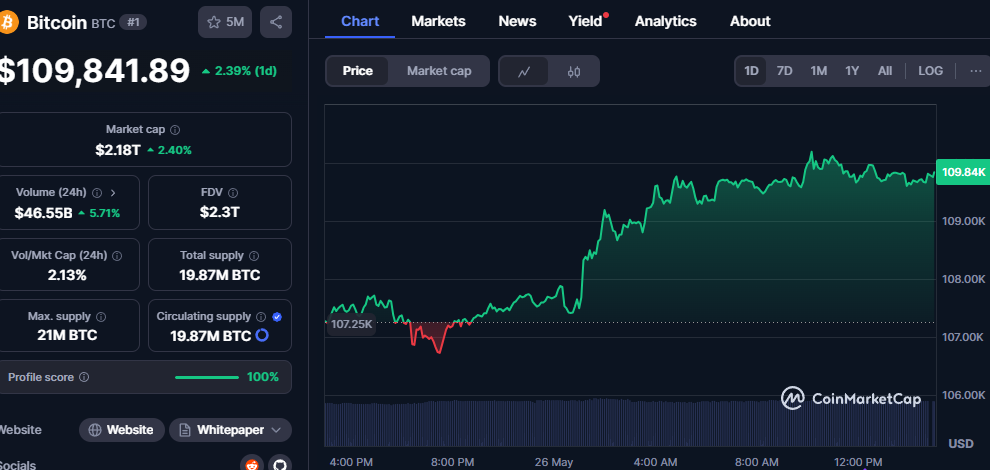Click the Profile score progress bar

206,378
